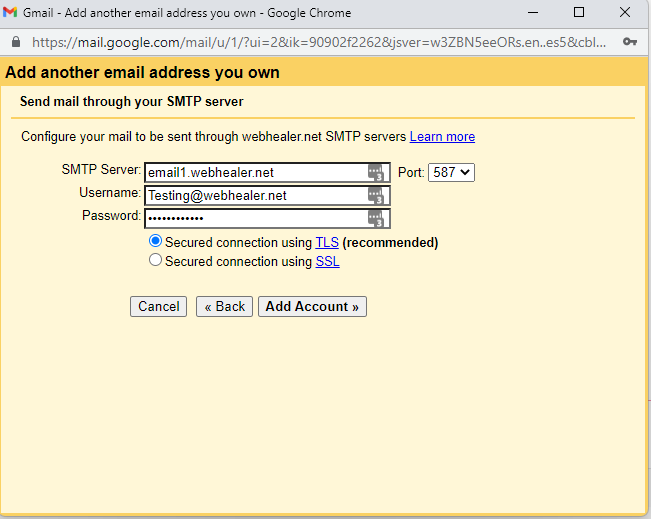Click Add Account » button
This screenshot has height=519, width=651.
click(x=312, y=306)
